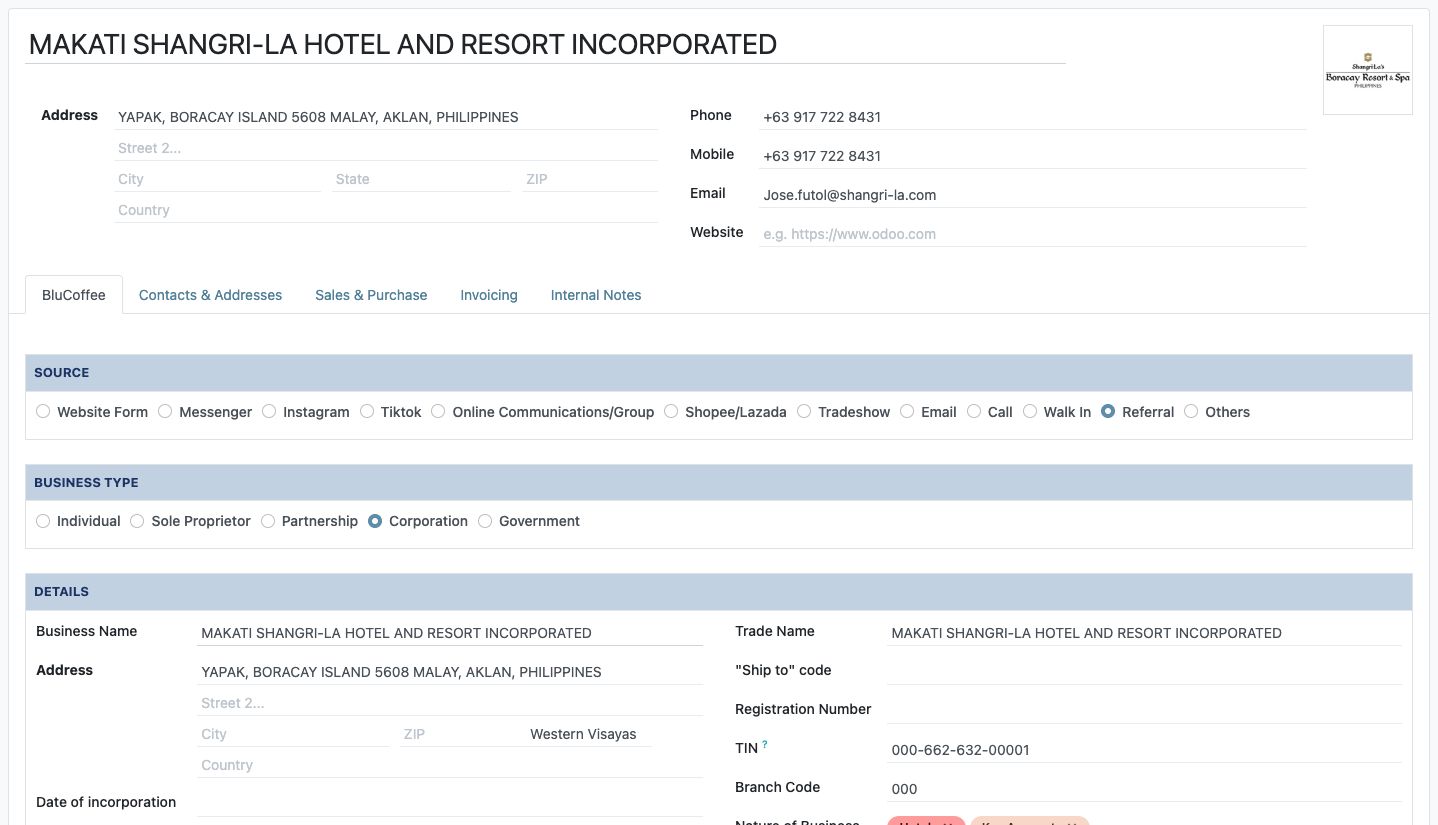This screenshot has width=1438, height=825.
Task: Open the Details section Country dropdown
Action: coord(450,765)
